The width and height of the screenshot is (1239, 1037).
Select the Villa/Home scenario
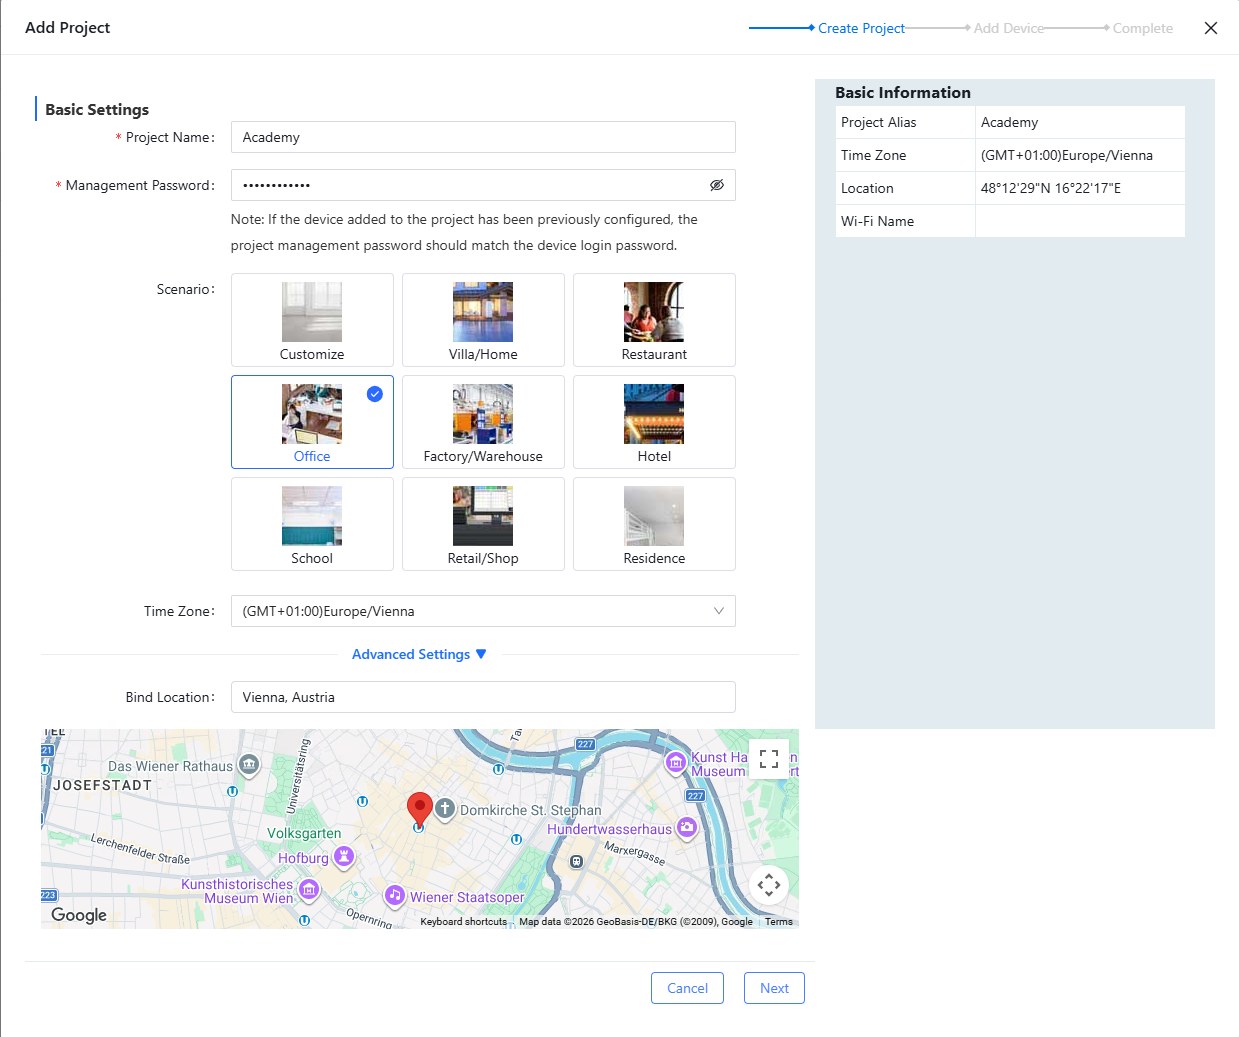click(x=483, y=320)
